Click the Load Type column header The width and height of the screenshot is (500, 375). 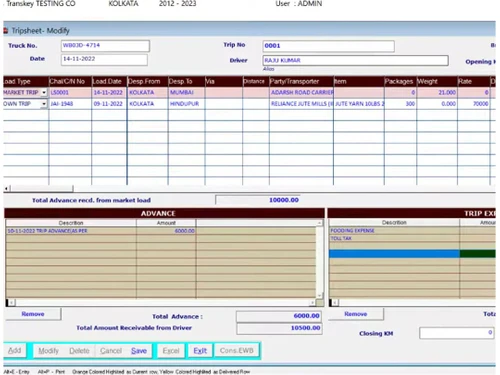(26, 82)
